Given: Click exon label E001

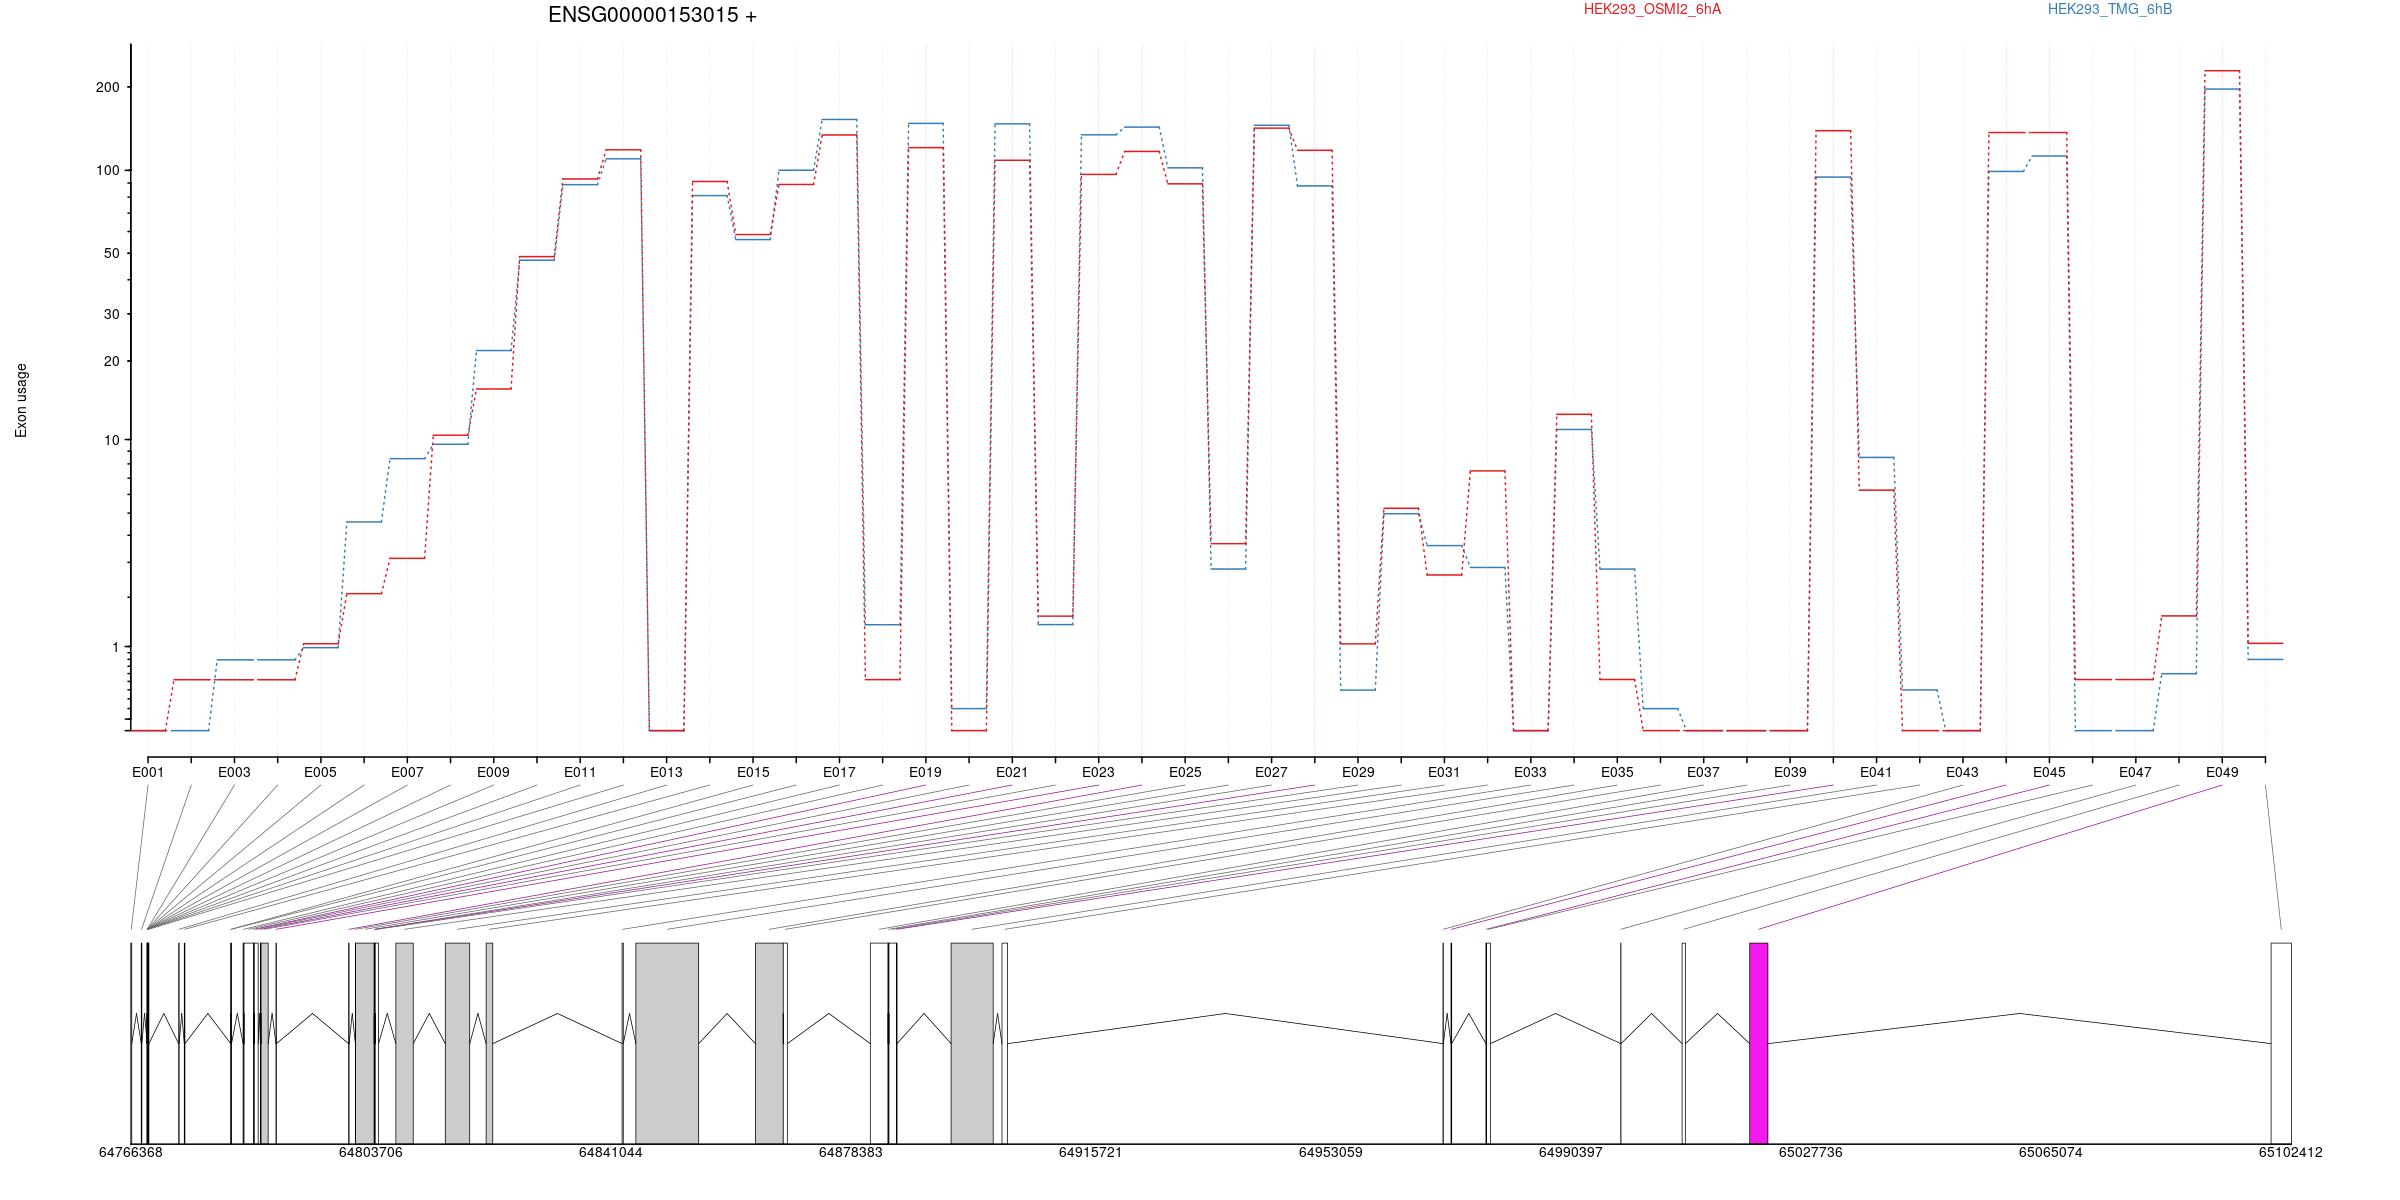Looking at the screenshot, I should pos(148,772).
